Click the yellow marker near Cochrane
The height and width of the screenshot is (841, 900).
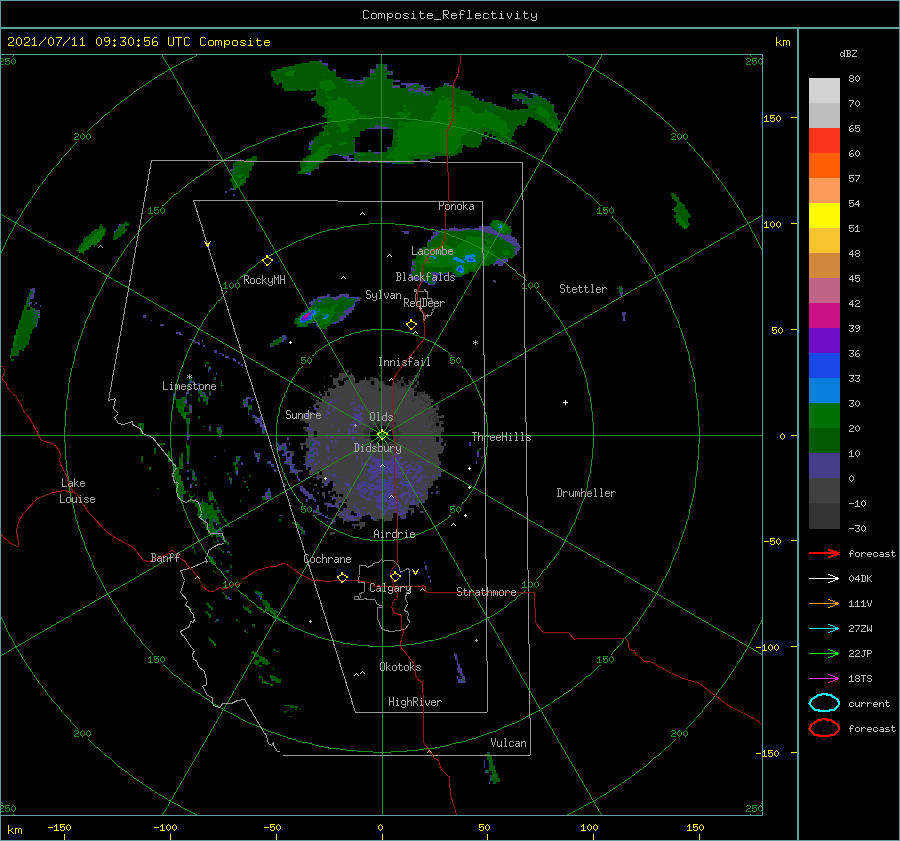click(342, 577)
